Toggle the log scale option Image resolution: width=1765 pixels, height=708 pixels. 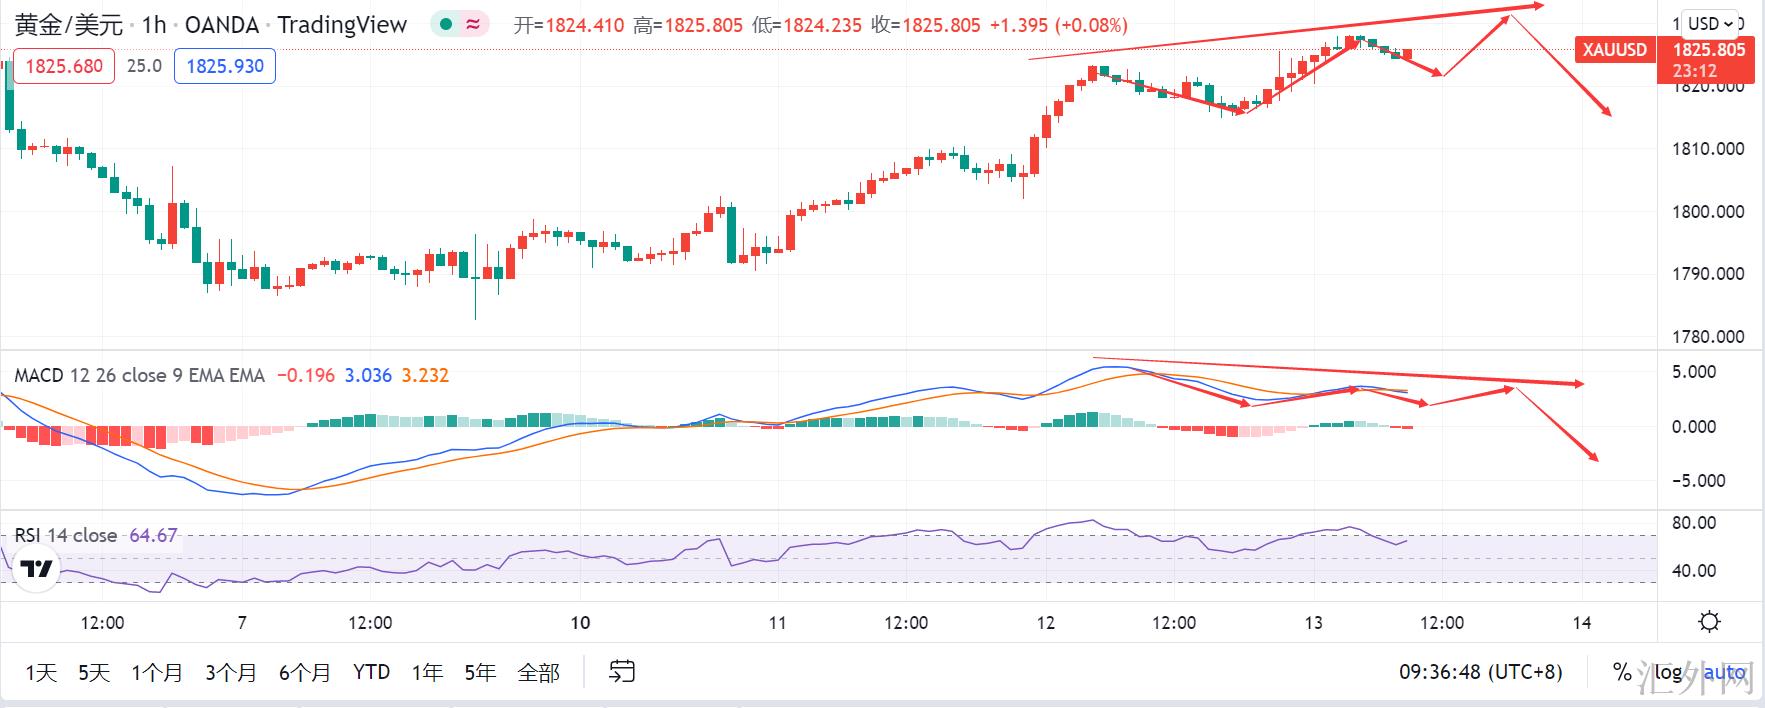(x=1667, y=673)
